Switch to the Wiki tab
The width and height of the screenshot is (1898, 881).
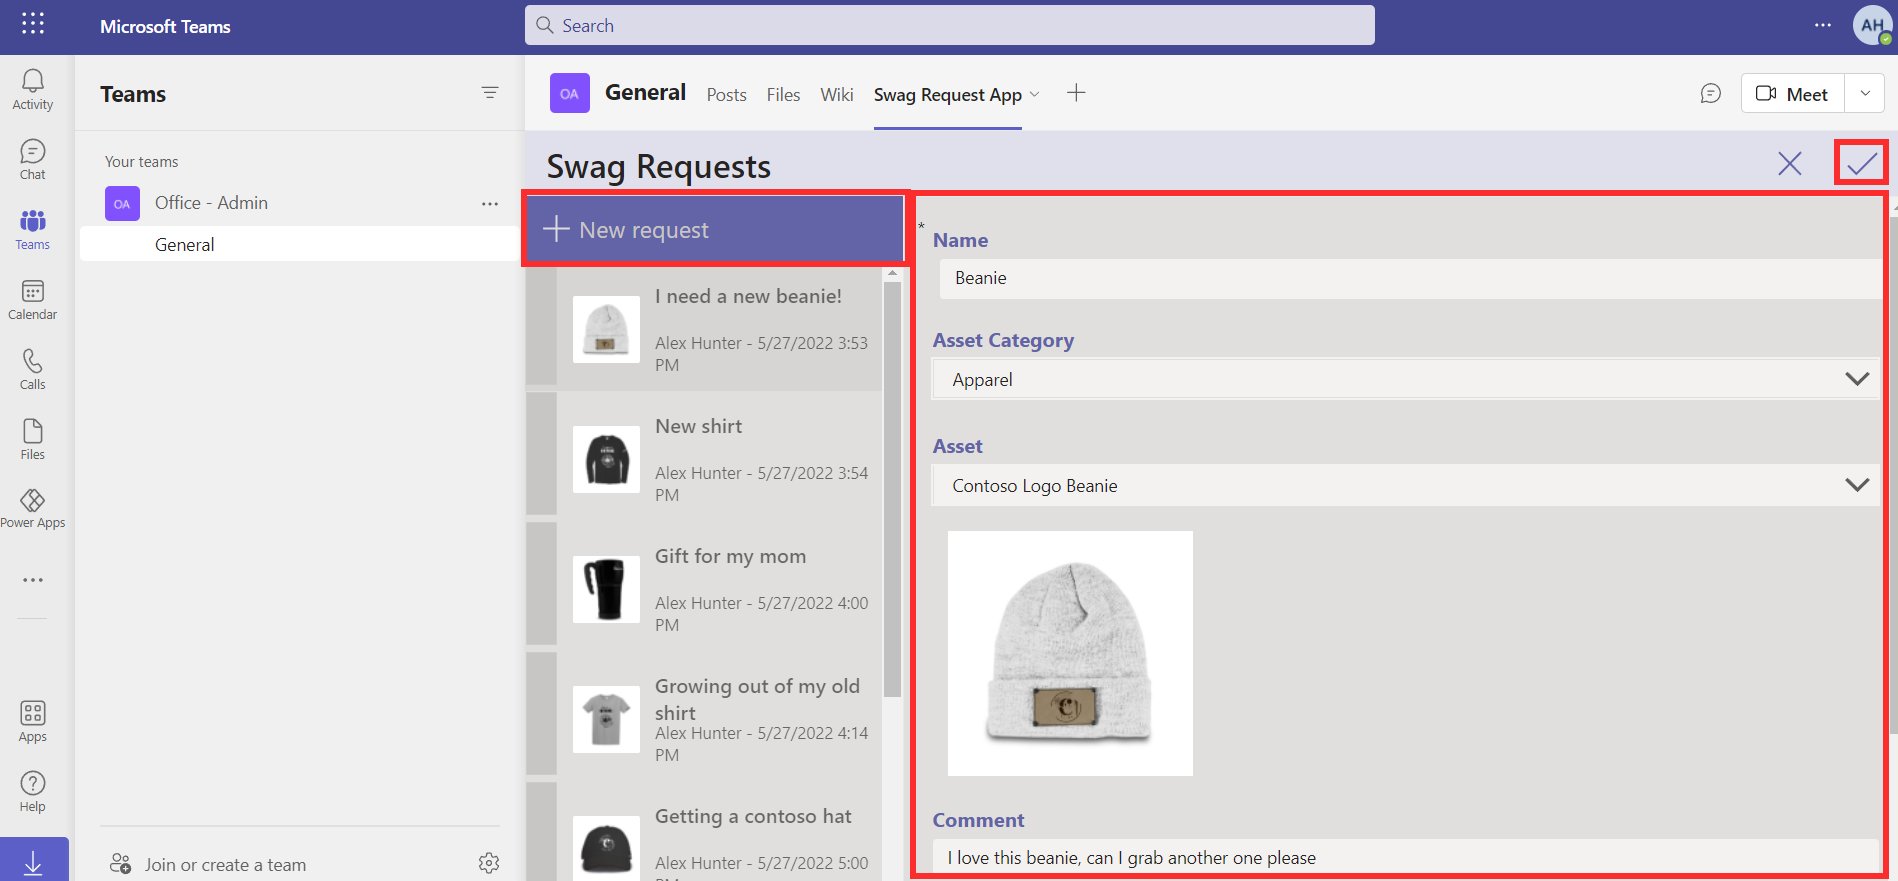(837, 95)
